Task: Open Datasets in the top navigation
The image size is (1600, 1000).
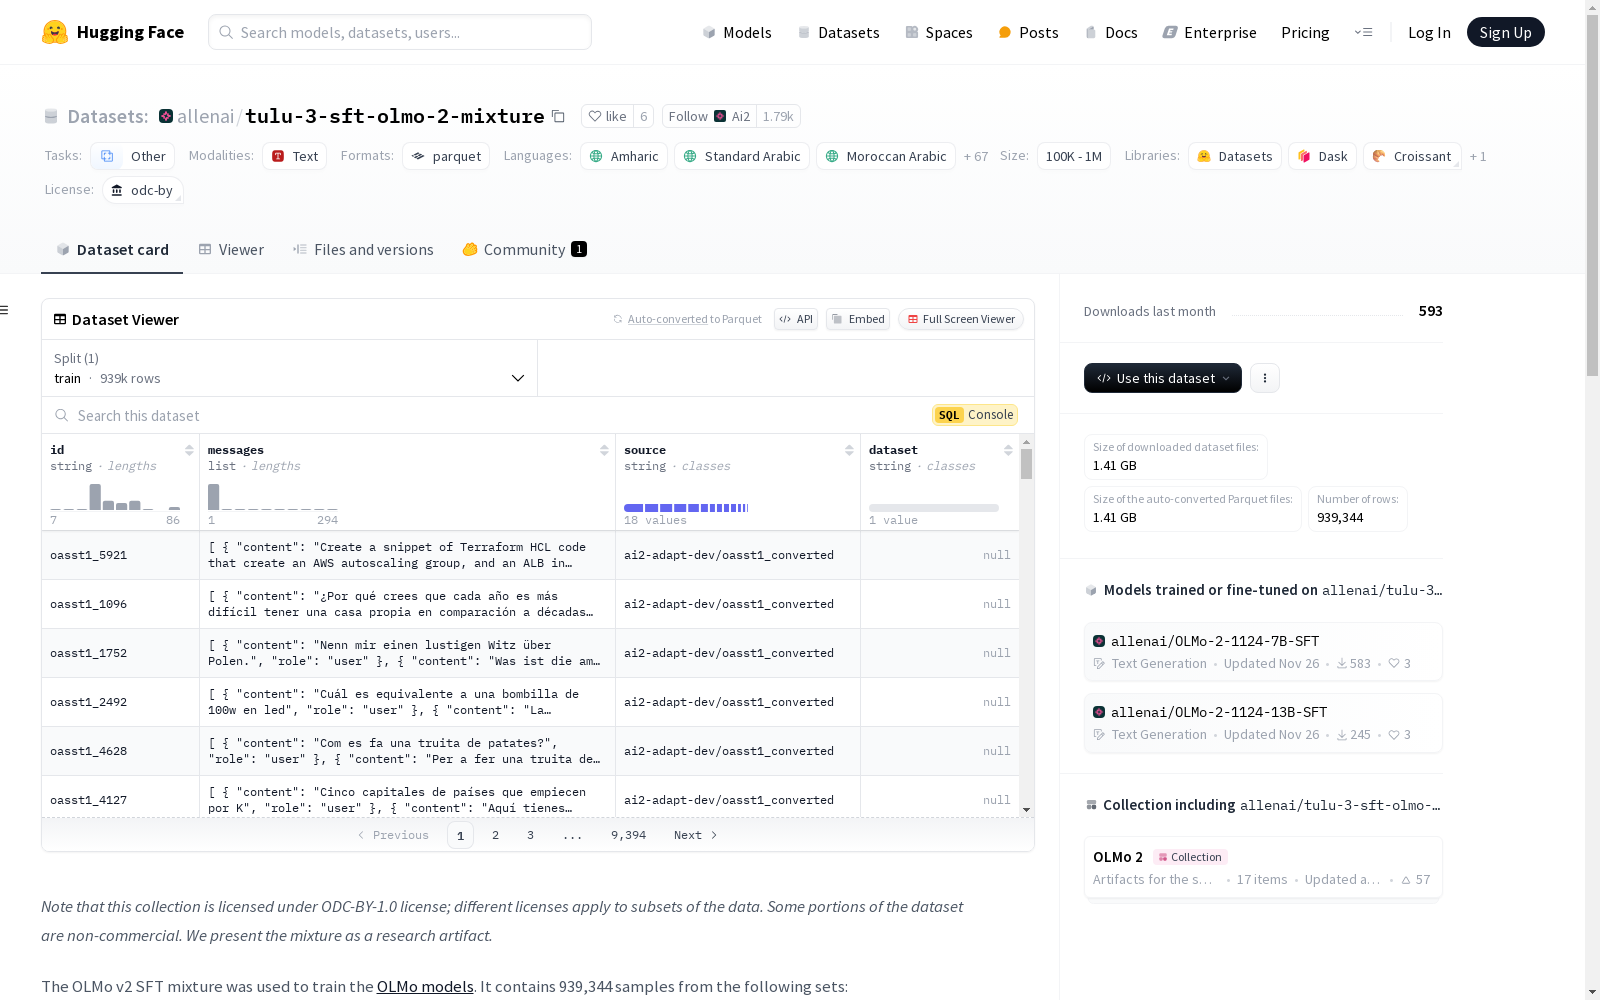Action: tap(838, 32)
